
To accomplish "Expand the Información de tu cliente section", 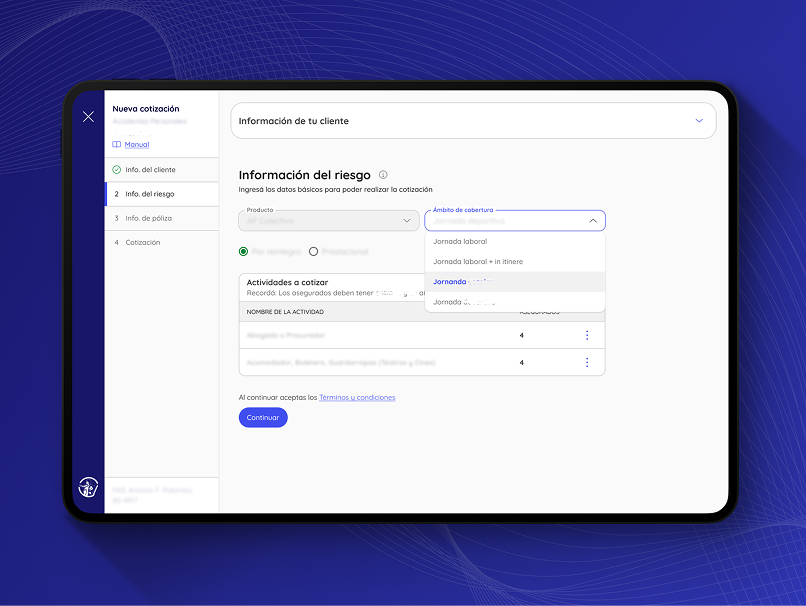I will pyautogui.click(x=699, y=121).
